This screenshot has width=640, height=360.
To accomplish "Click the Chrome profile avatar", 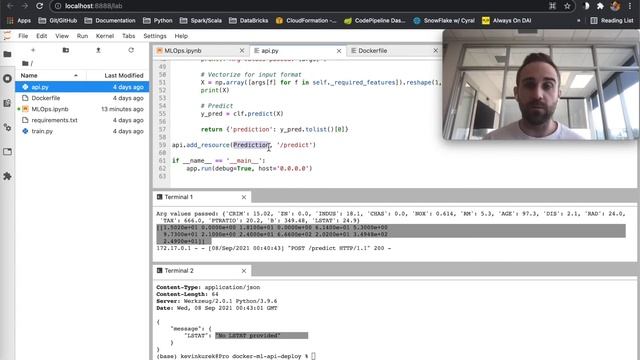I will pos(615,6).
